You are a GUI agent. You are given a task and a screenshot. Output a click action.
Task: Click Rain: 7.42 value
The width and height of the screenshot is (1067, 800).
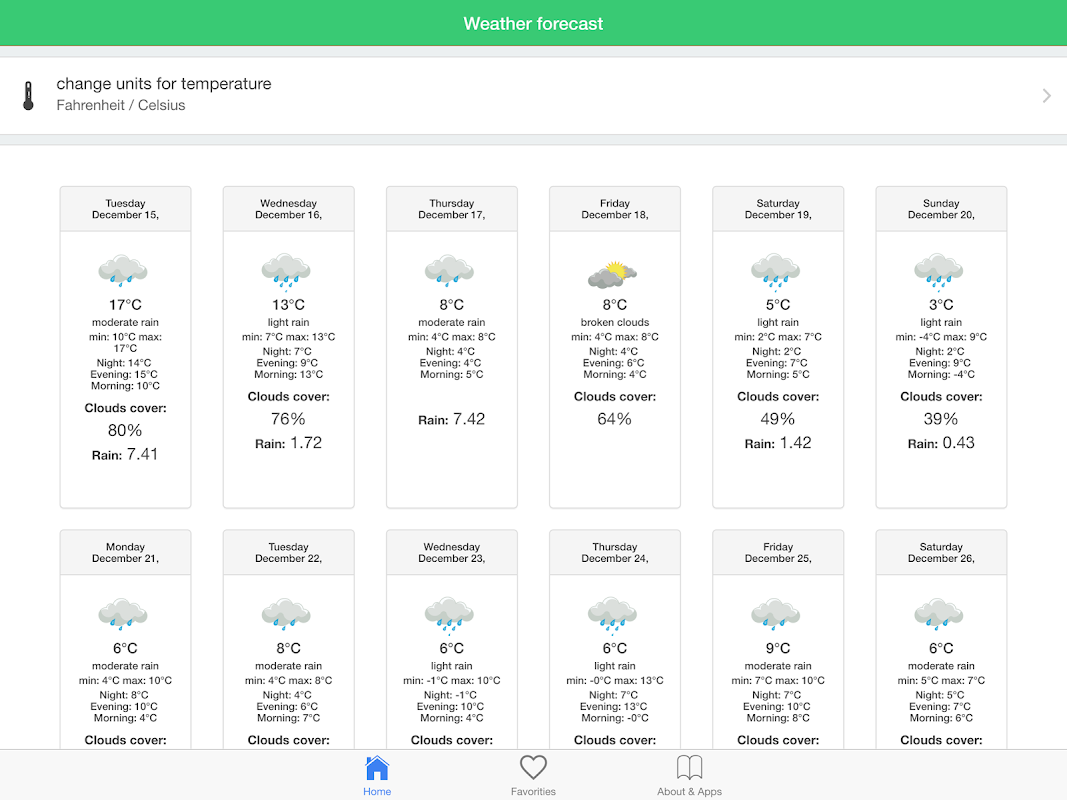452,419
